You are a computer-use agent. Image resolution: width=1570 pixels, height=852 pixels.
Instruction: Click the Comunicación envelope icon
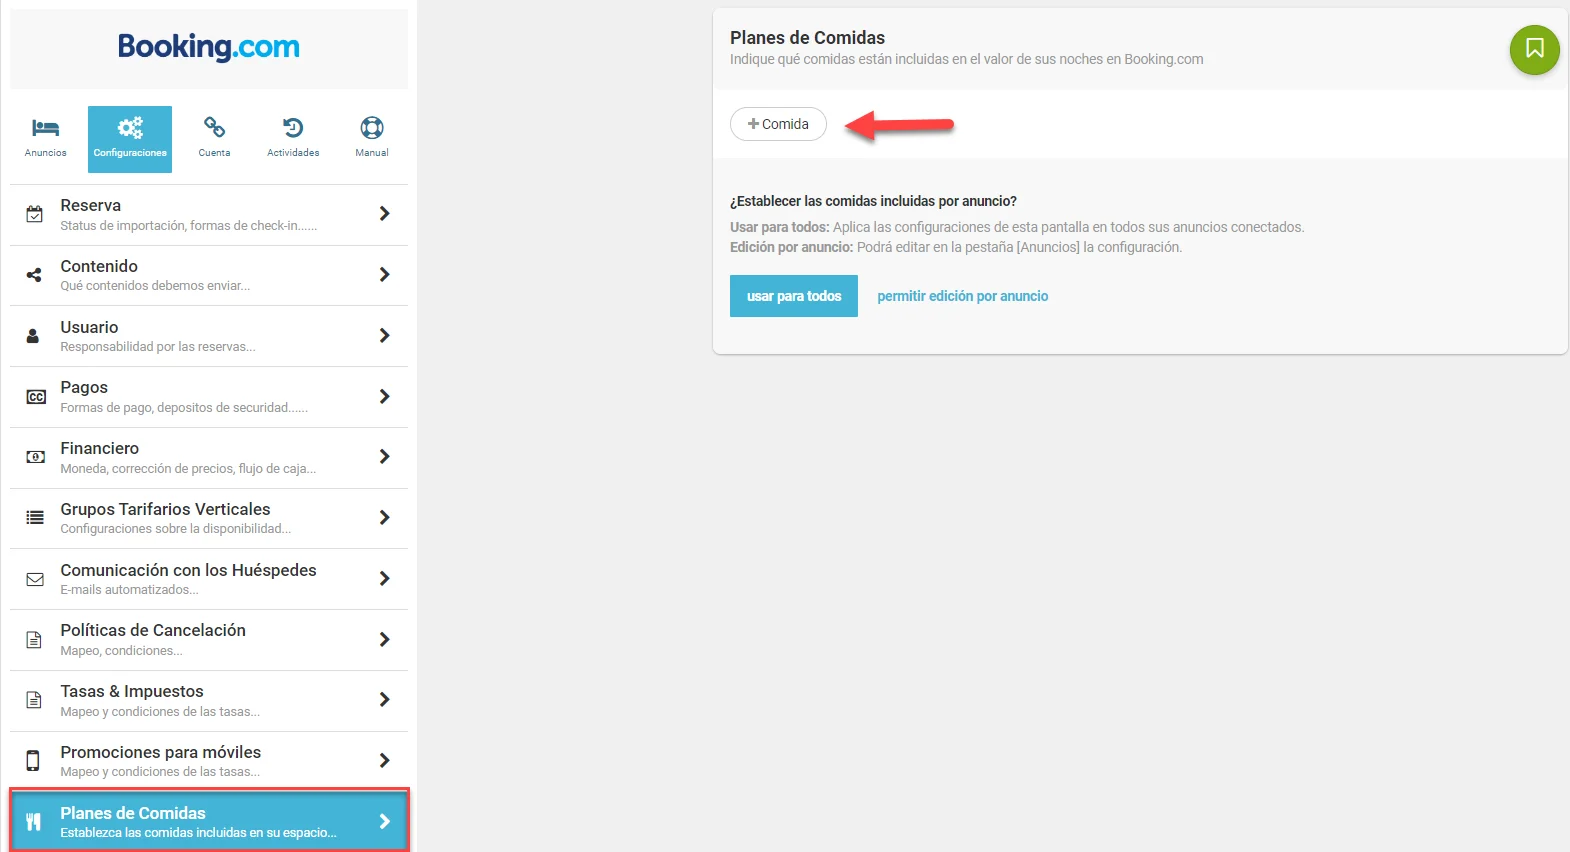pos(35,579)
